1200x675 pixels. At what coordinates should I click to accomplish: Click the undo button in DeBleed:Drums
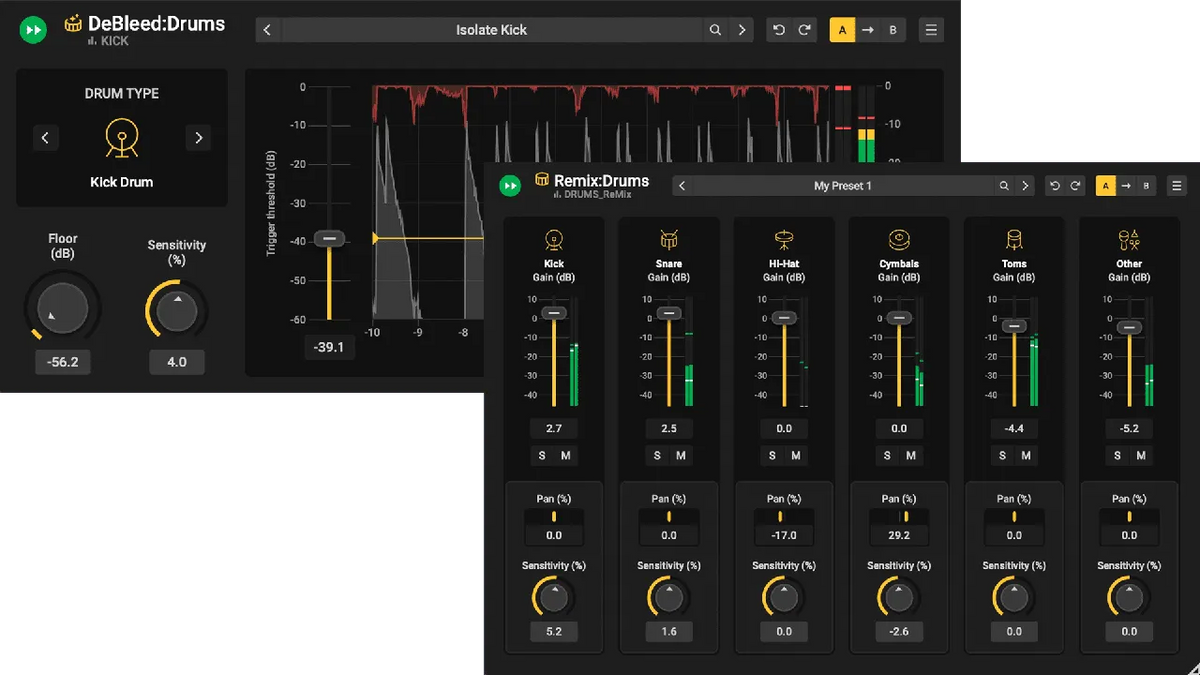coord(778,29)
